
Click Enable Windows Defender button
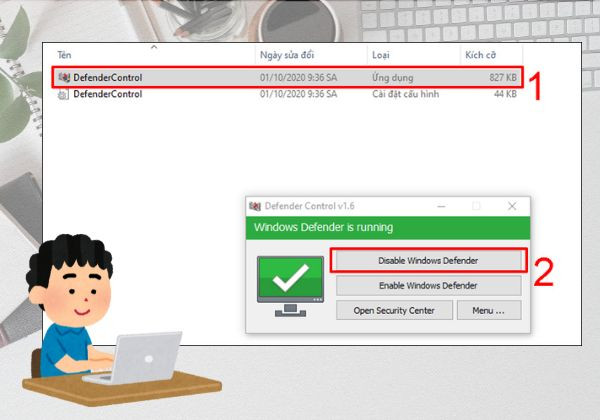tap(428, 285)
